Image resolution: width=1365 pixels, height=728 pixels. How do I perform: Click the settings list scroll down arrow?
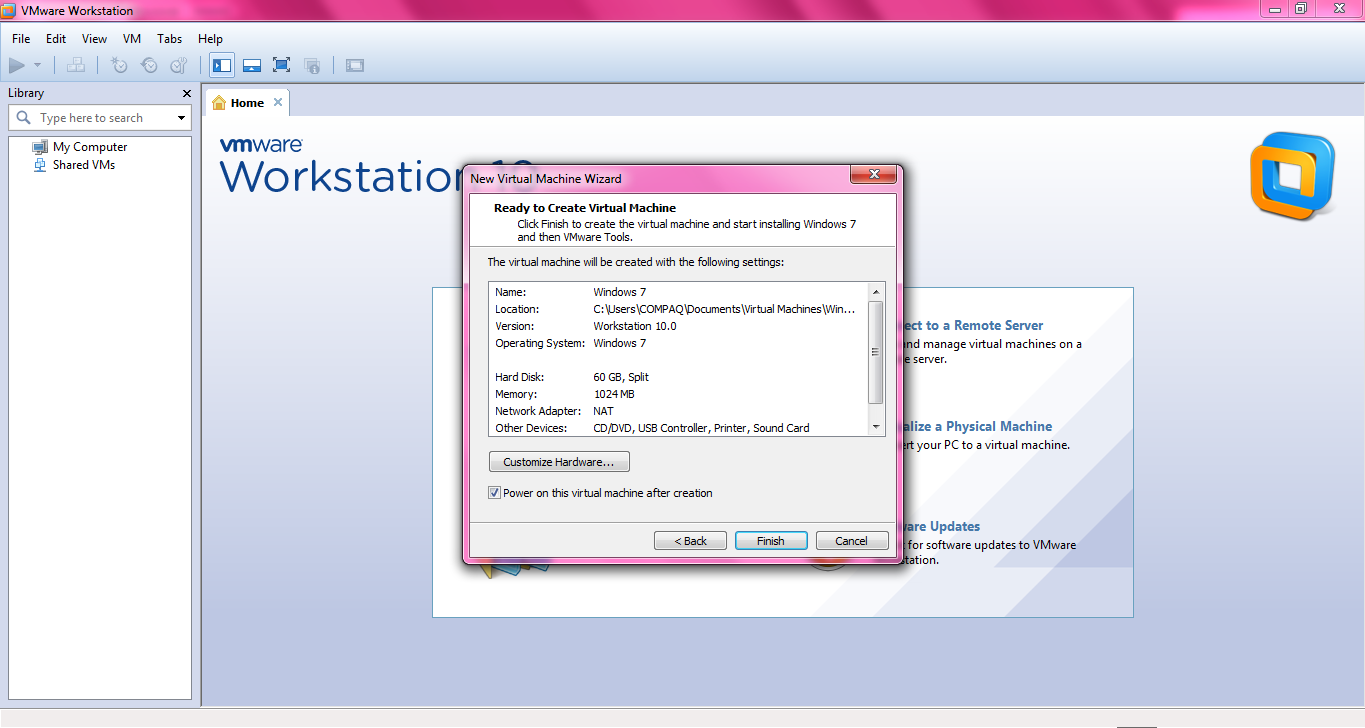tap(877, 427)
